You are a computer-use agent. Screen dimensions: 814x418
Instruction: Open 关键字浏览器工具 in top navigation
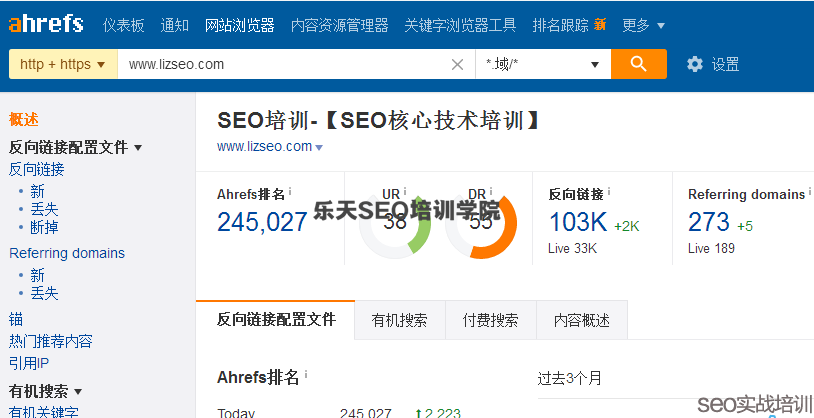tap(460, 25)
